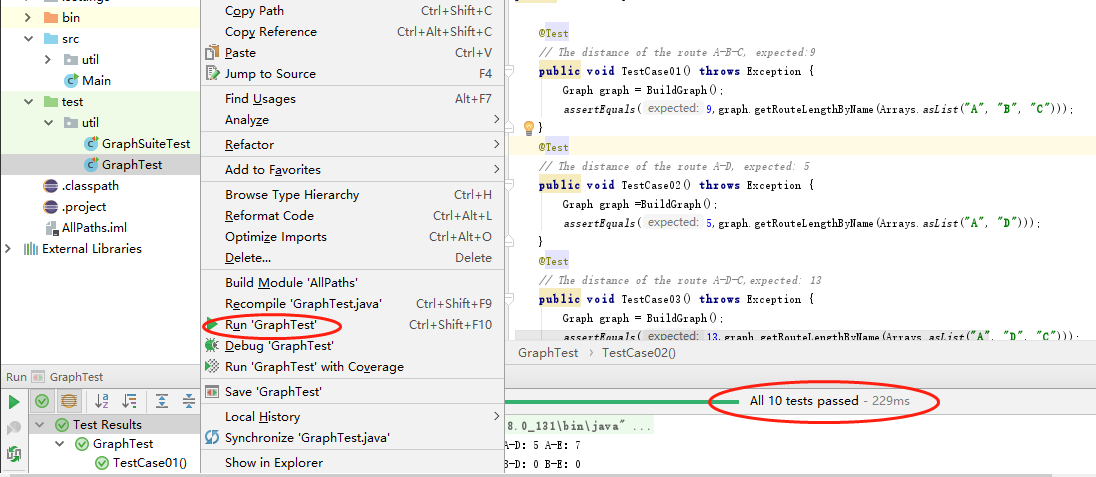Select .project file
This screenshot has height=477, width=1096.
tap(84, 206)
